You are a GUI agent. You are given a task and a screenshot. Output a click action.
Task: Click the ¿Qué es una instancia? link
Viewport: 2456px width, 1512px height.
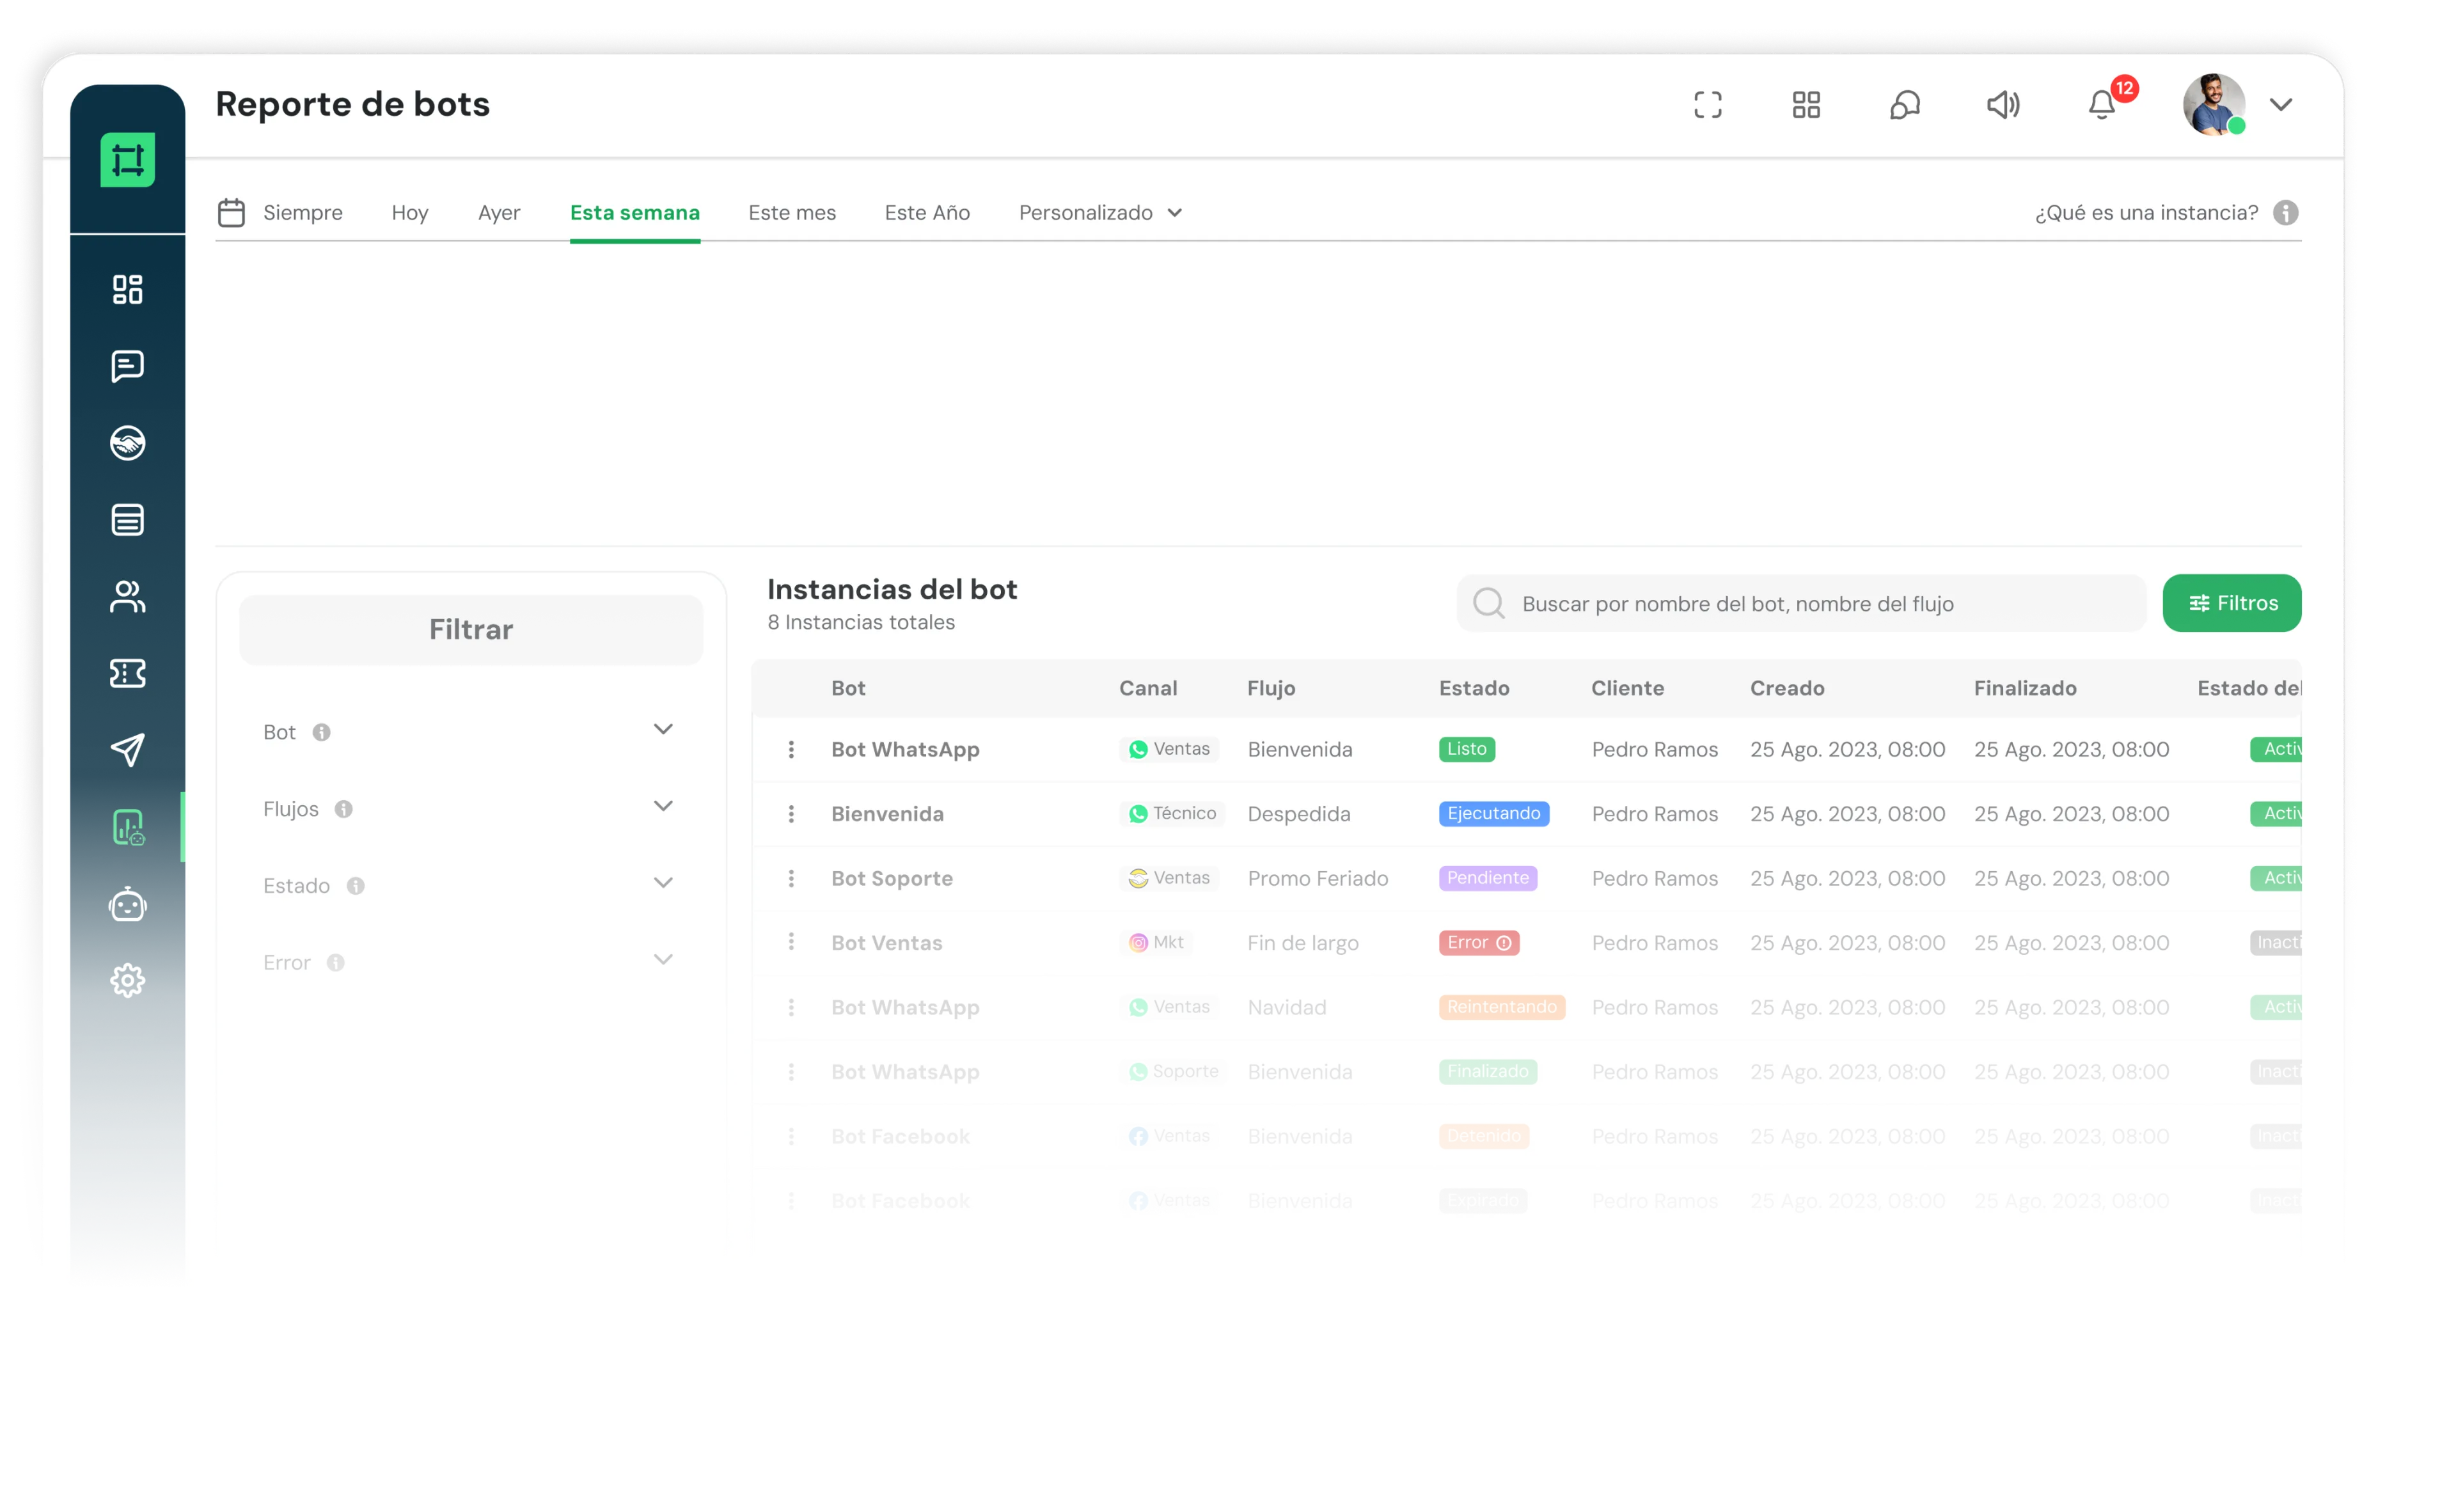[2146, 212]
